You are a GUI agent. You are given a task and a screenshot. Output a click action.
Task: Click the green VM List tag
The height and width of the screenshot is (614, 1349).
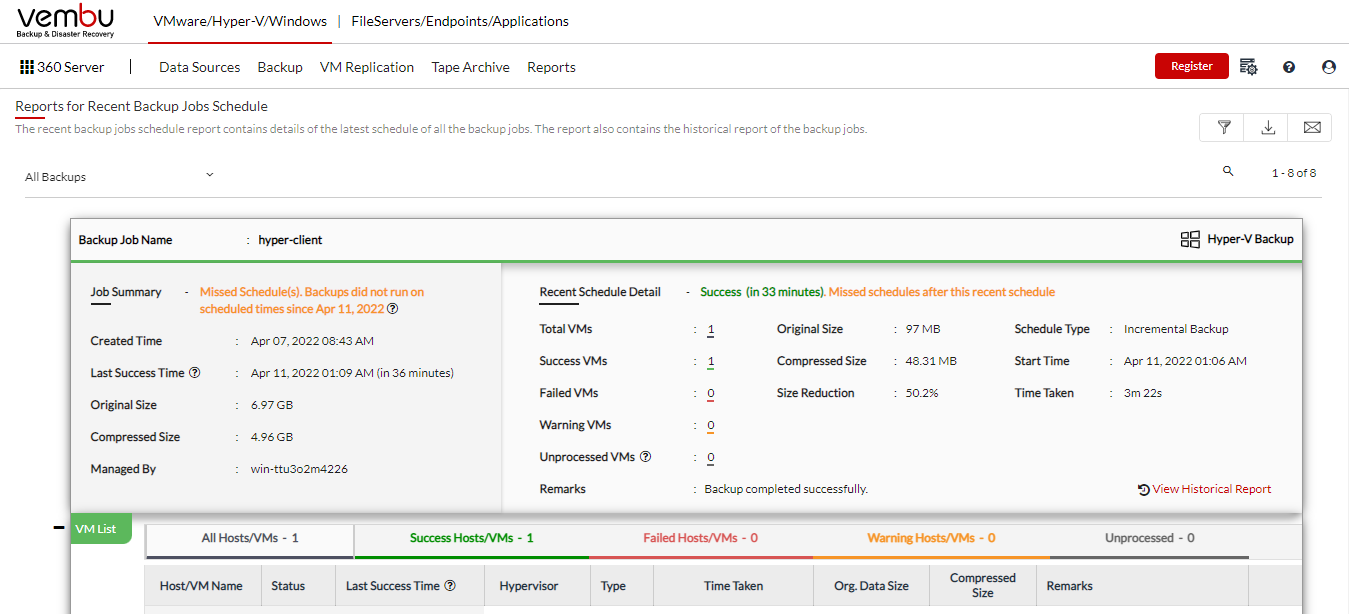tap(100, 529)
